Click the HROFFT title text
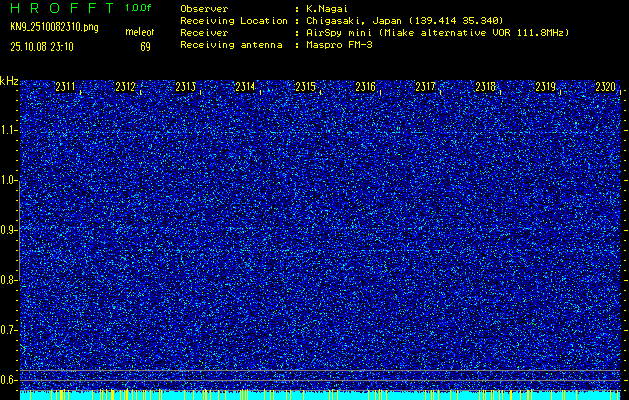Image resolution: width=629 pixels, height=400 pixels. click(61, 8)
